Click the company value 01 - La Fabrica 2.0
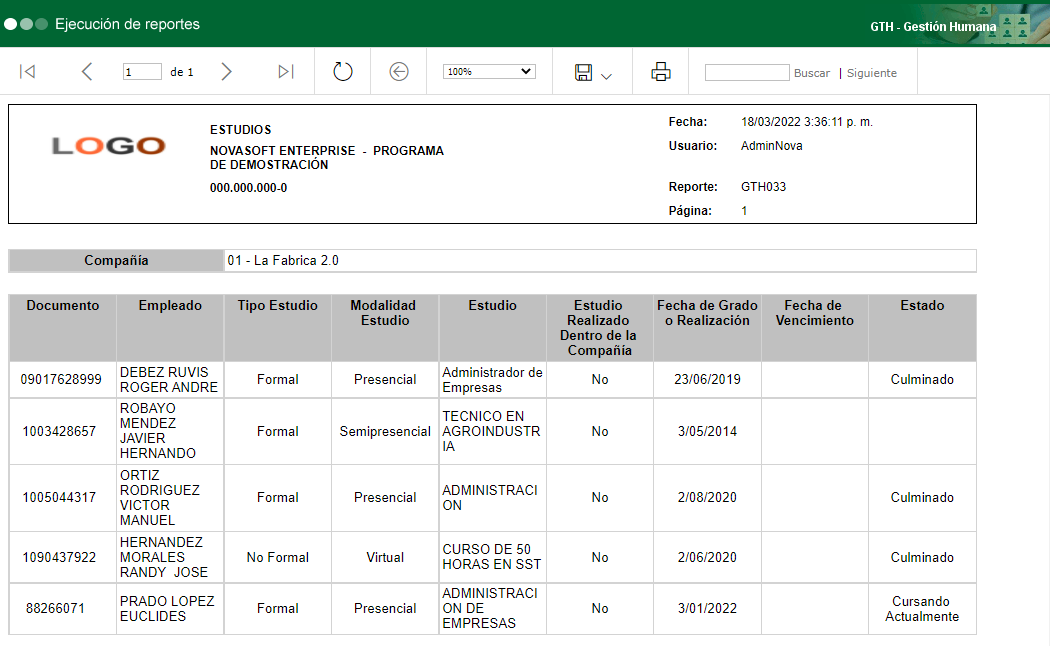Viewport: 1050px width, 646px height. [x=283, y=260]
